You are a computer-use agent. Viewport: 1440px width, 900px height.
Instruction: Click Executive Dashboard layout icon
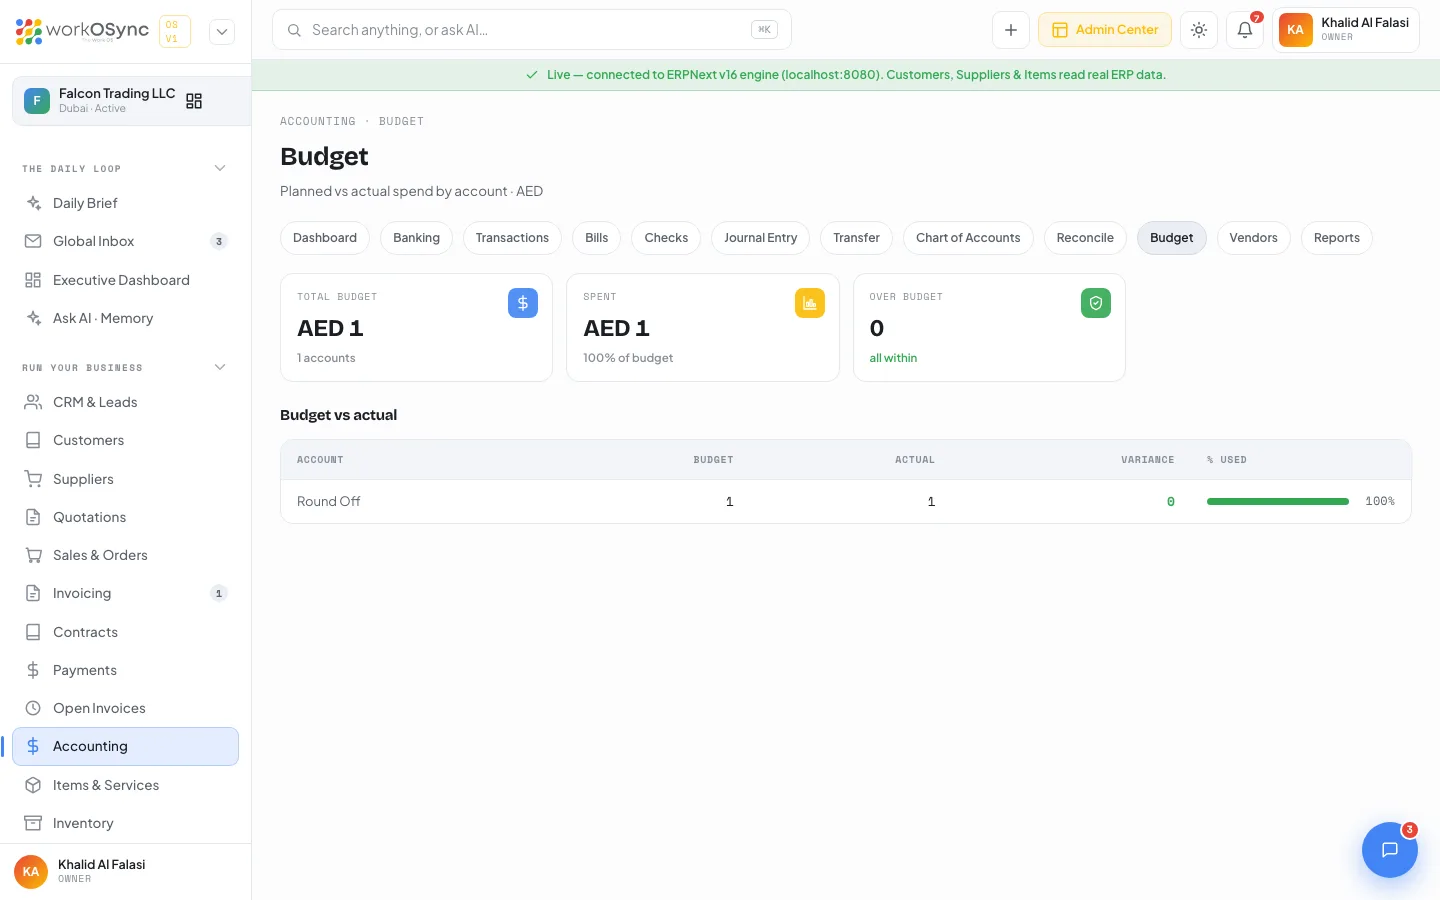[33, 280]
